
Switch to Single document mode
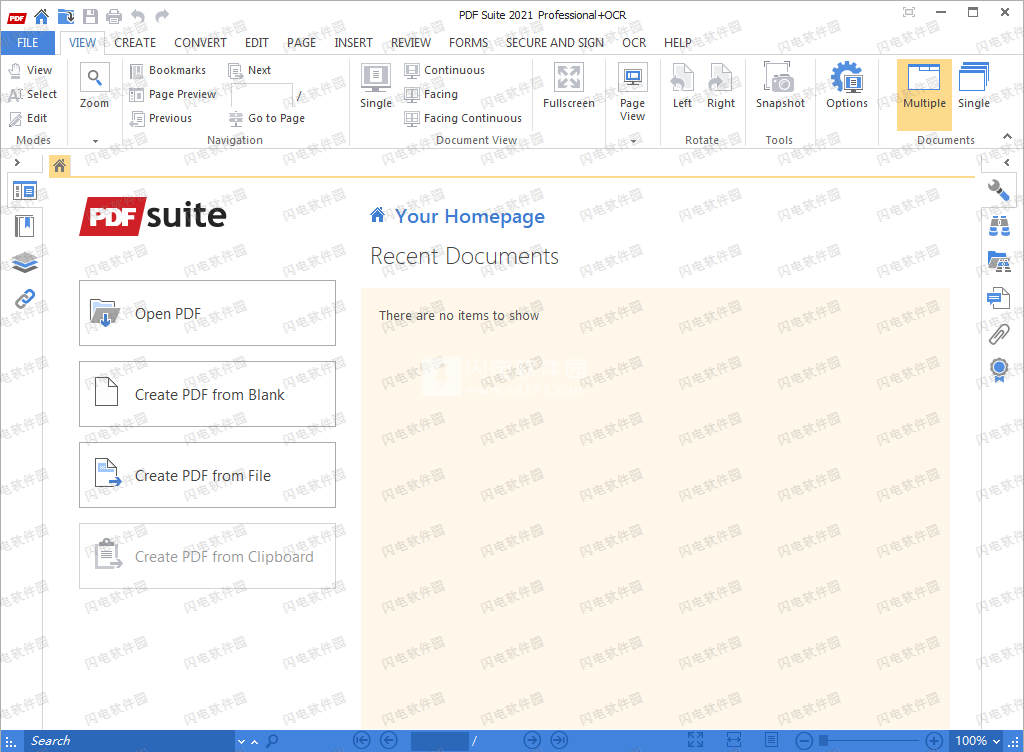tap(974, 86)
